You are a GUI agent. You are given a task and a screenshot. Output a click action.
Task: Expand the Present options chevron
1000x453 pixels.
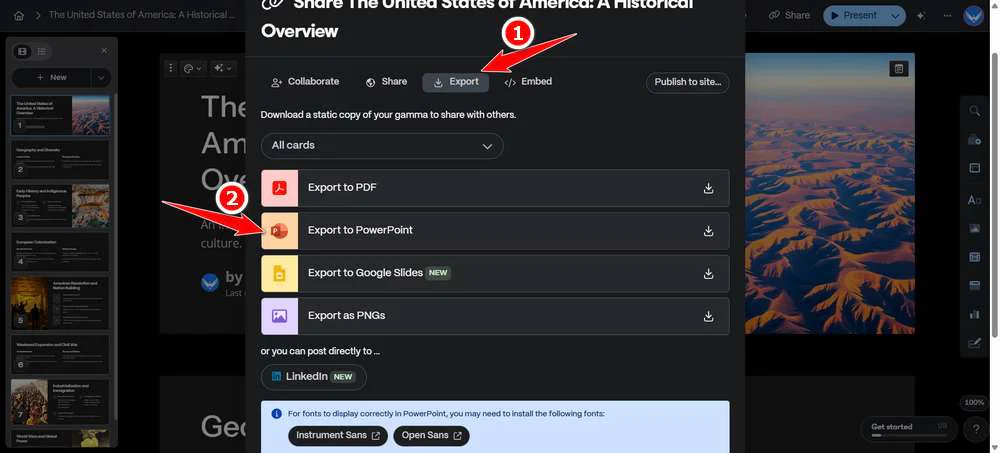tap(895, 16)
